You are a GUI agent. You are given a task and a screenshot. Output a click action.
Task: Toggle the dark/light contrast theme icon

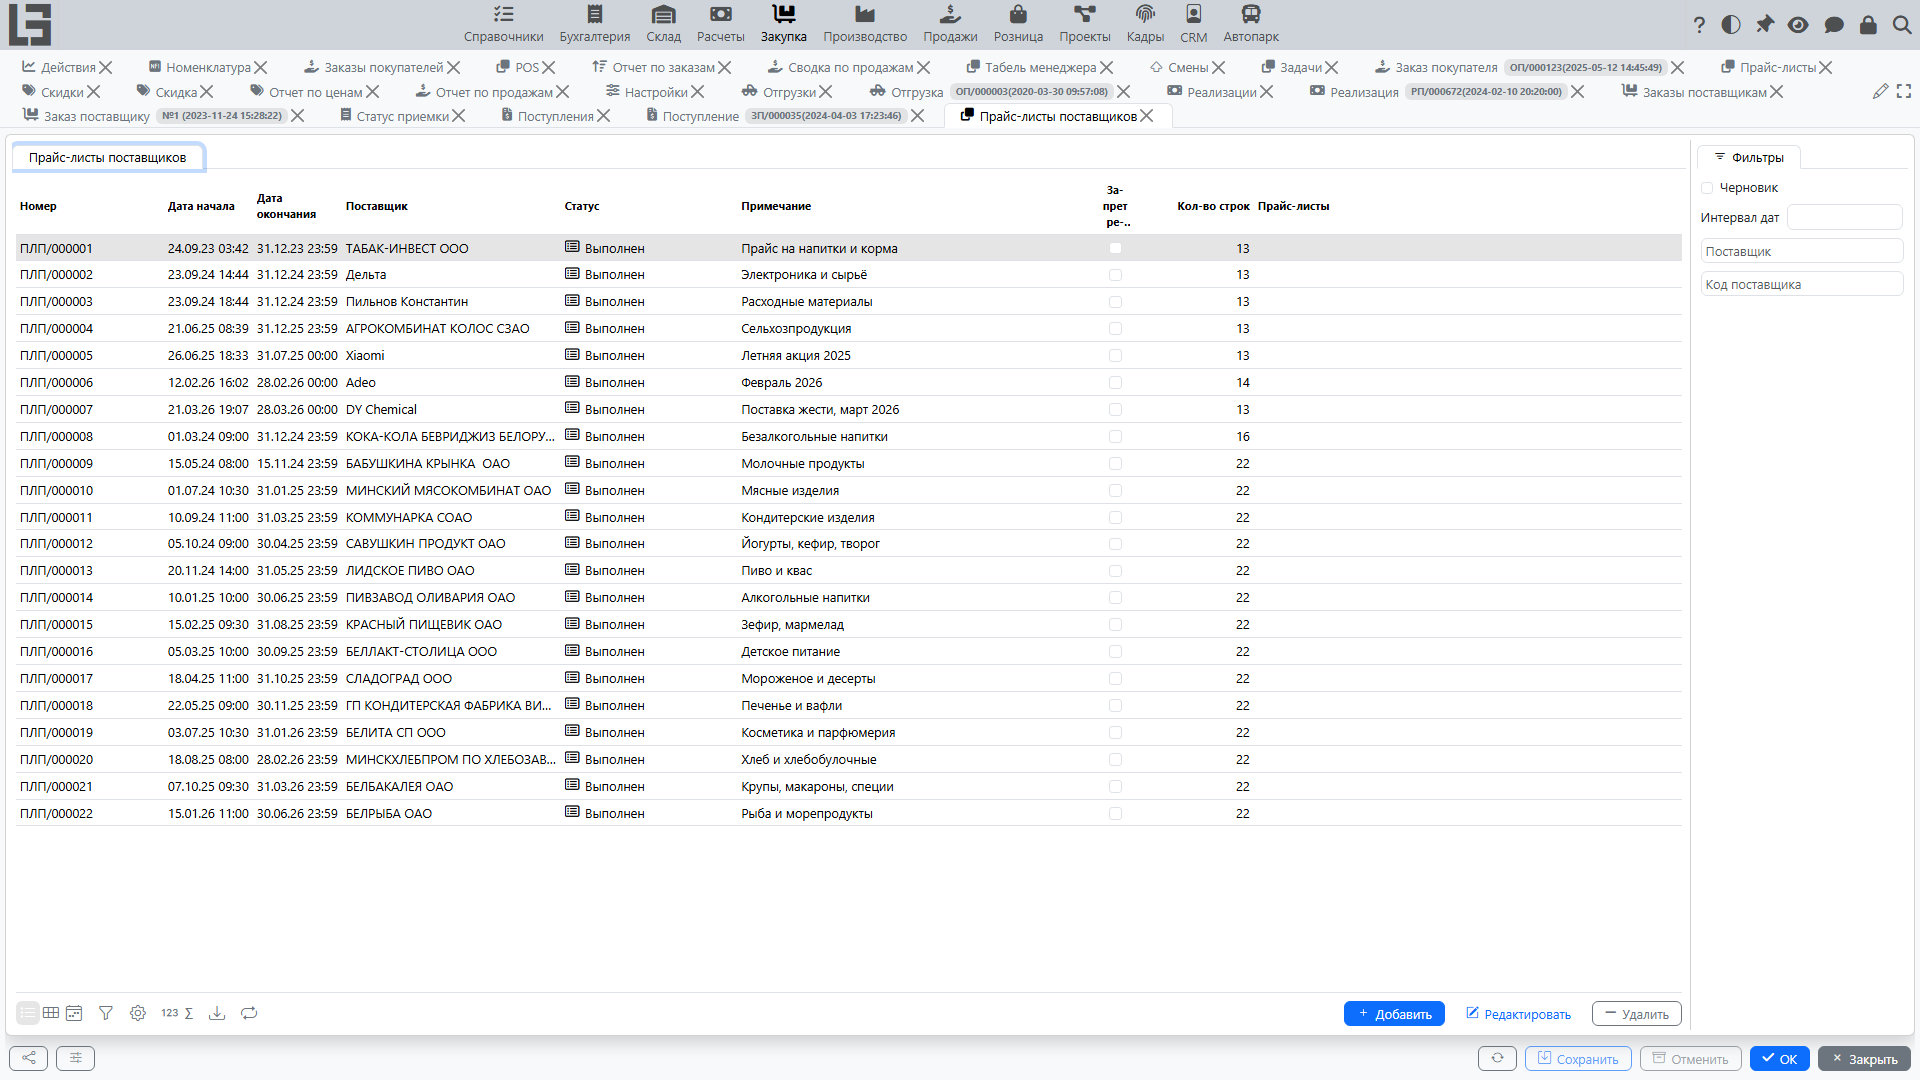point(1731,25)
